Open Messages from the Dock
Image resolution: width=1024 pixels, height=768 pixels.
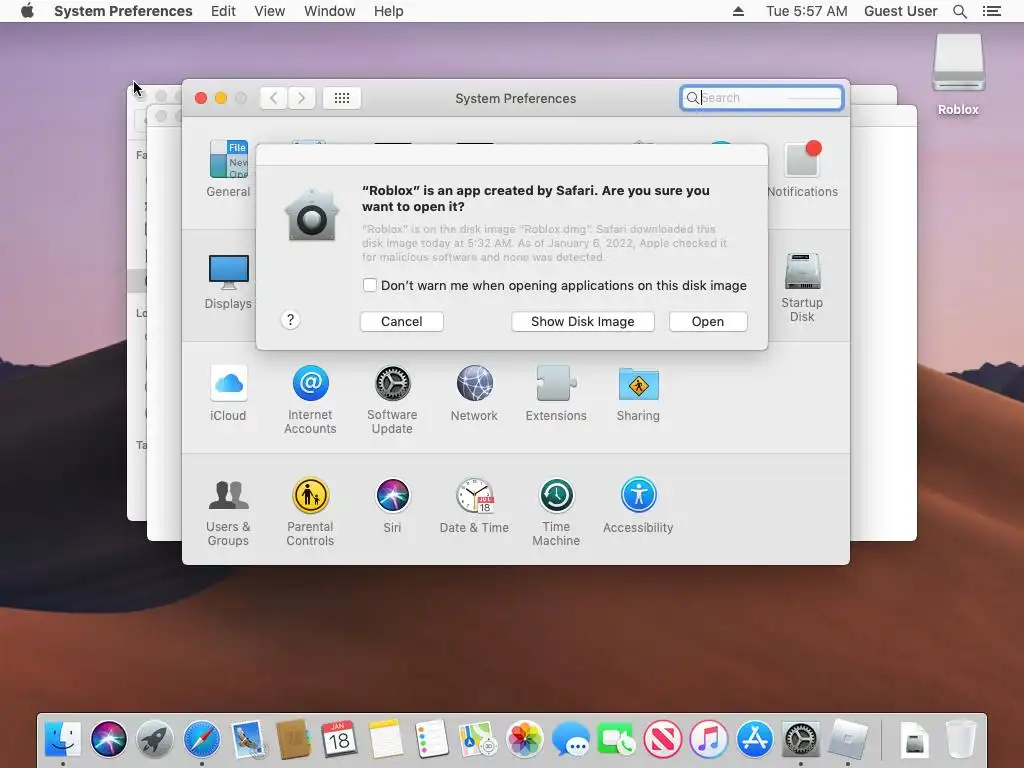click(570, 739)
